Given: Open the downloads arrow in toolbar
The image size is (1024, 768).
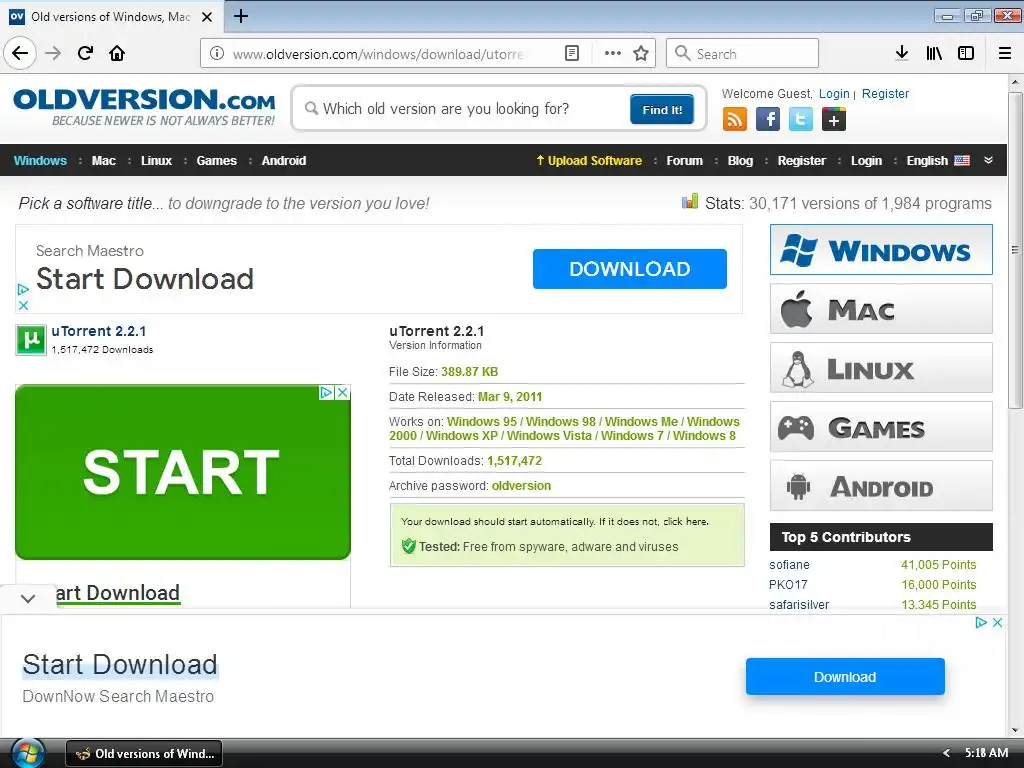Looking at the screenshot, I should click(x=902, y=53).
